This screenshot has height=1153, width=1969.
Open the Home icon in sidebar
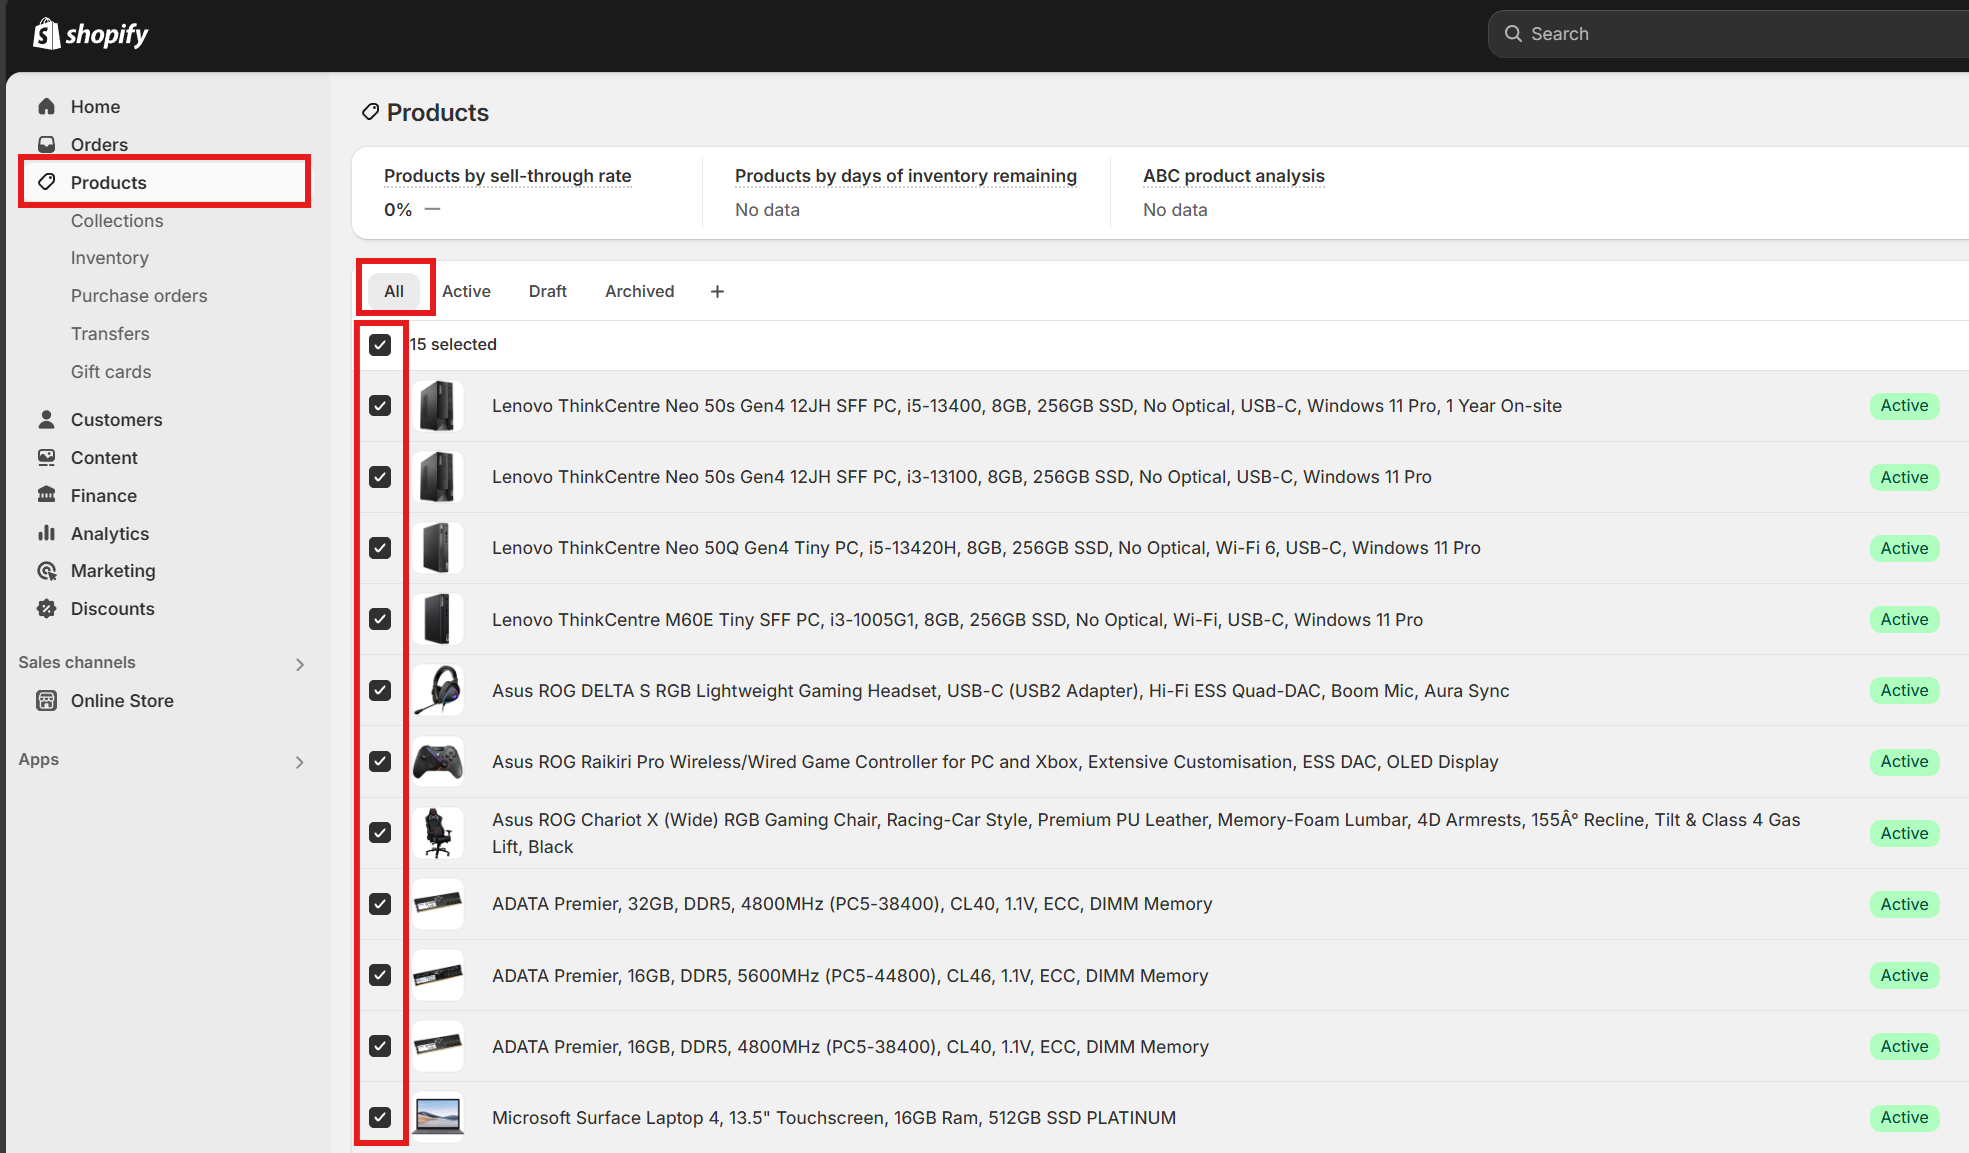(x=47, y=106)
